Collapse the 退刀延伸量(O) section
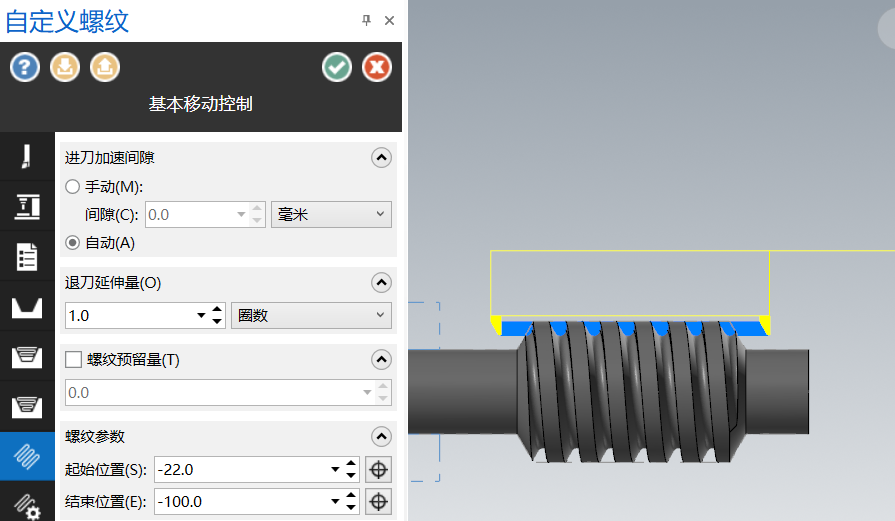Image resolution: width=895 pixels, height=521 pixels. click(x=381, y=282)
